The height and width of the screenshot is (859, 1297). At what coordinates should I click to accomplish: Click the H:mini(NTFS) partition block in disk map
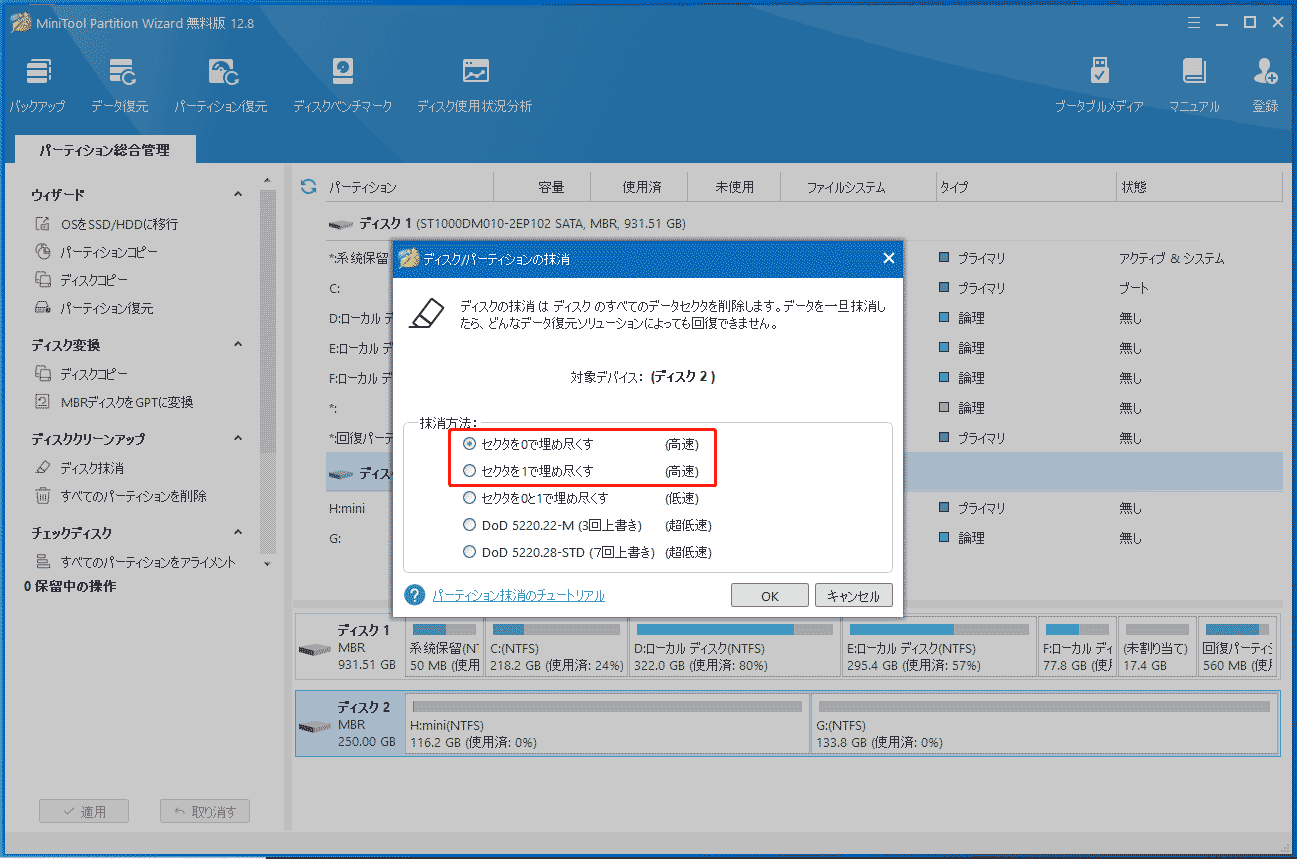[x=606, y=724]
